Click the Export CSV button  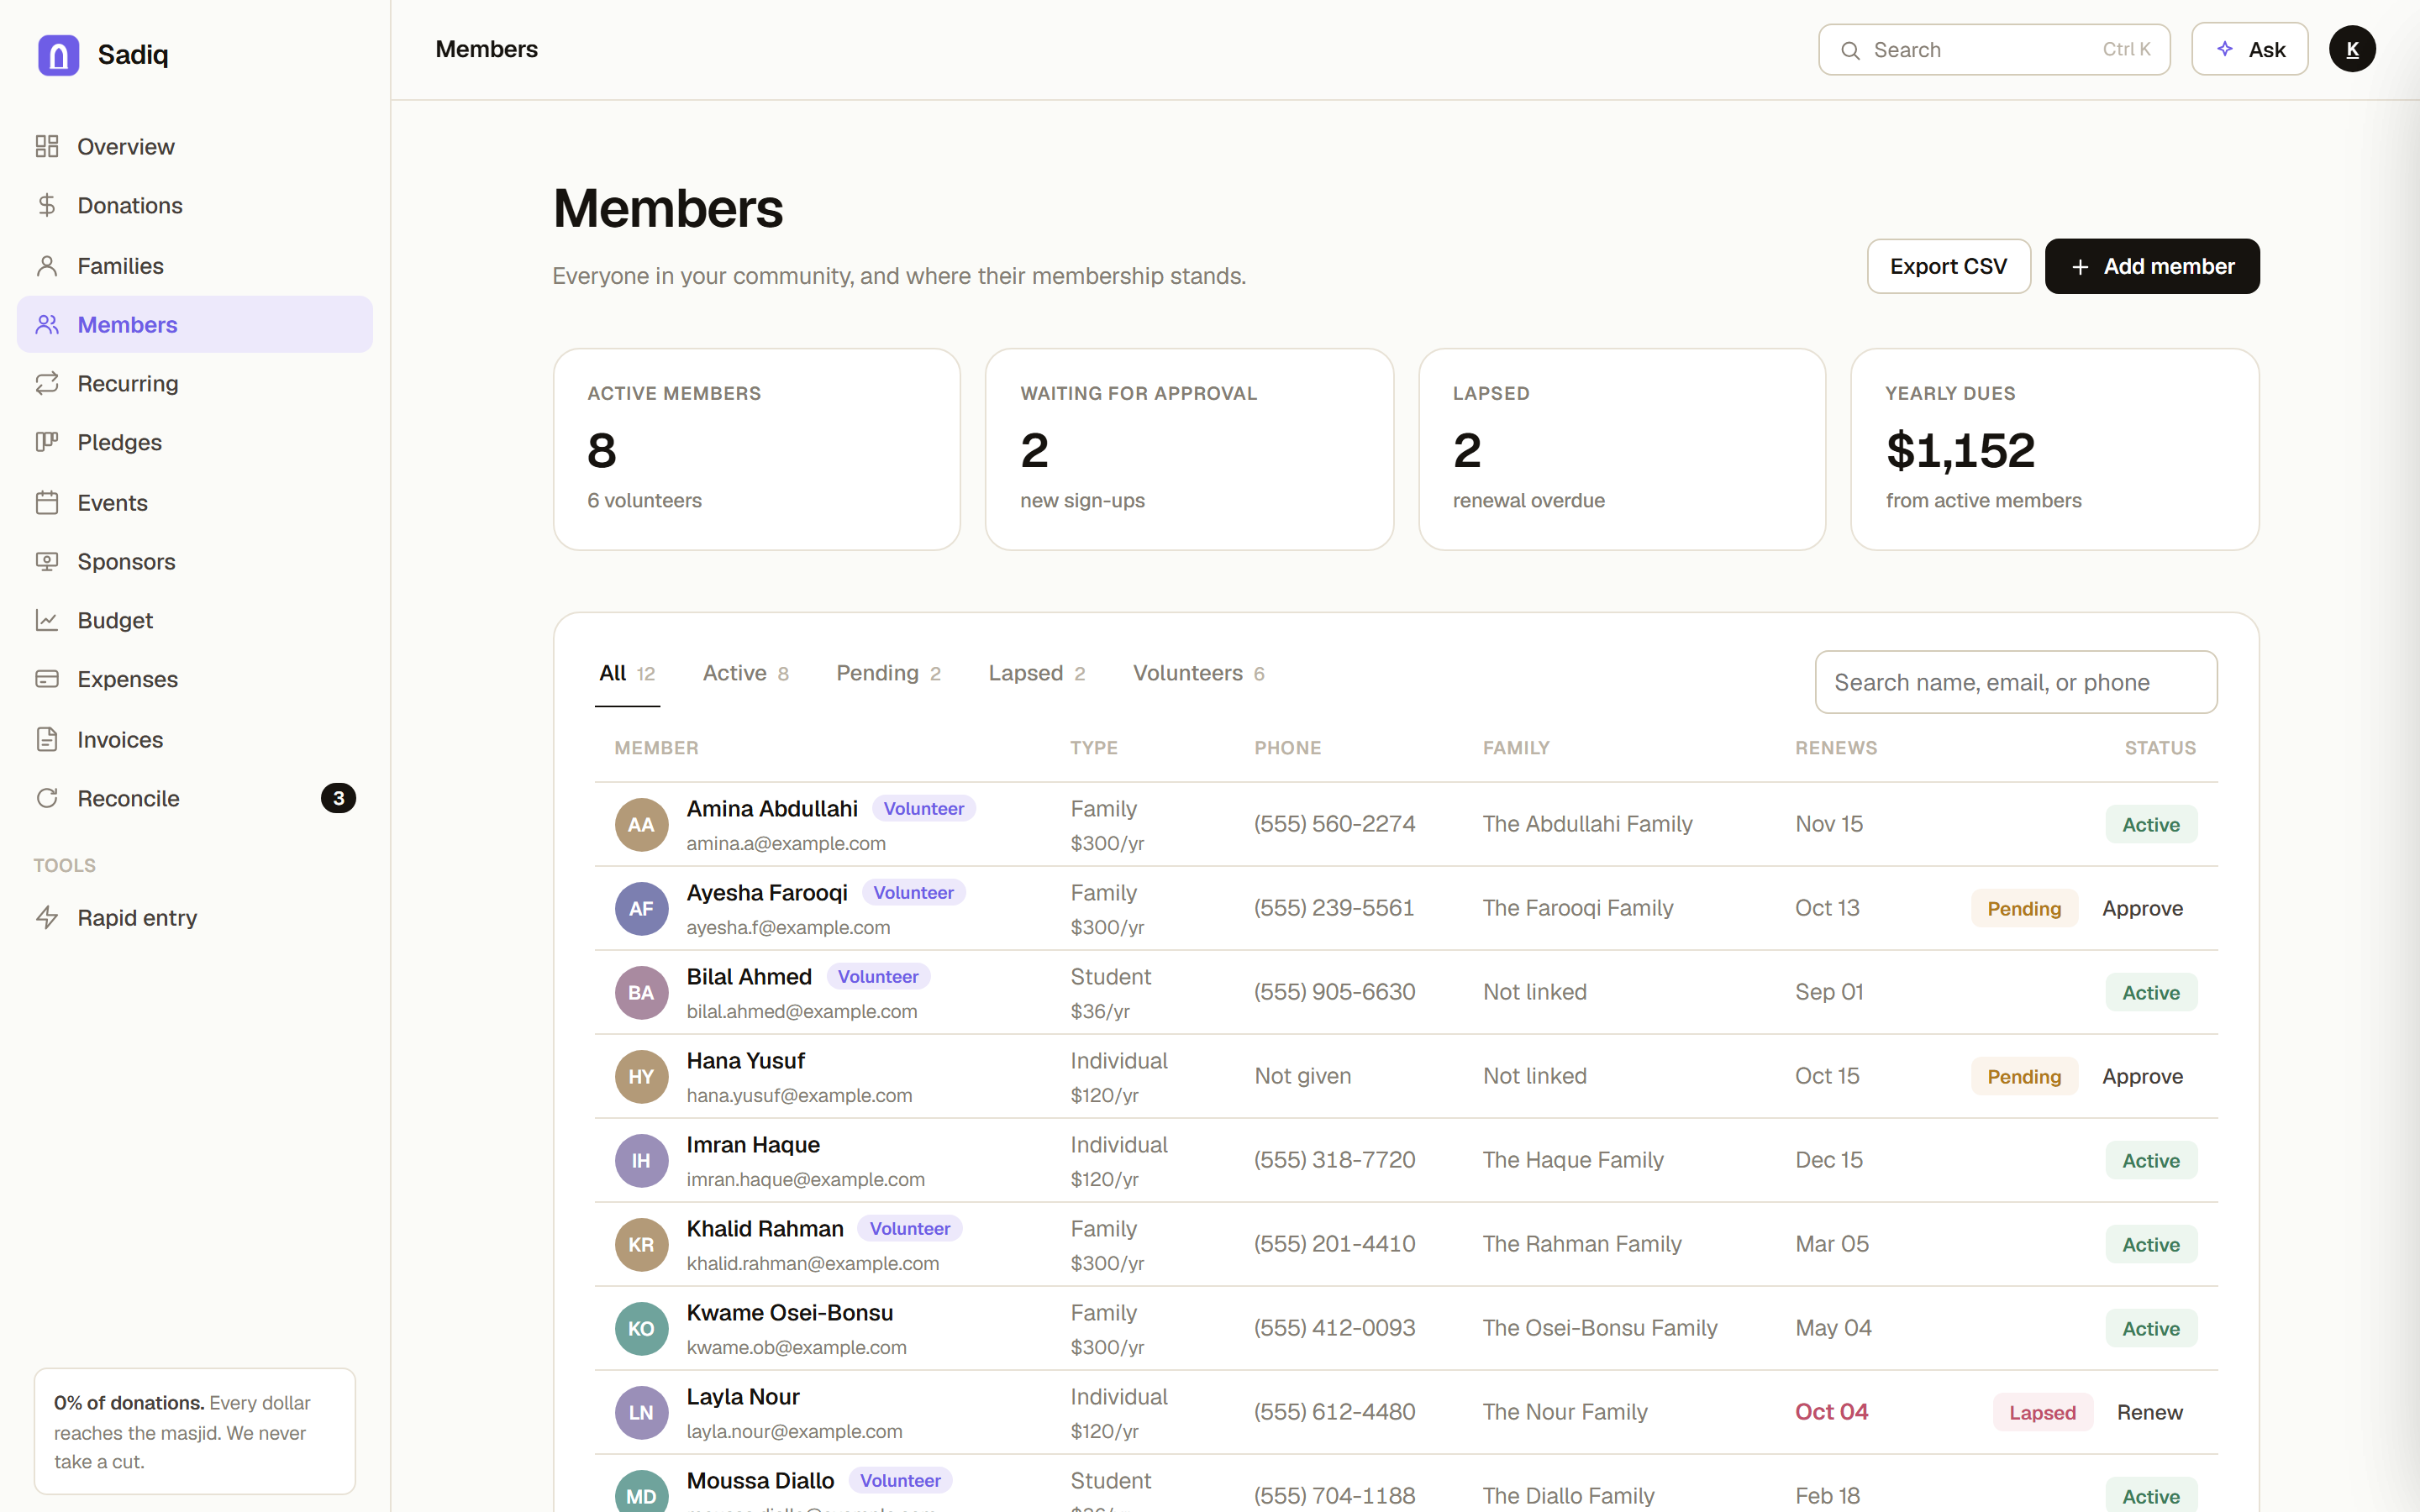click(x=1948, y=266)
